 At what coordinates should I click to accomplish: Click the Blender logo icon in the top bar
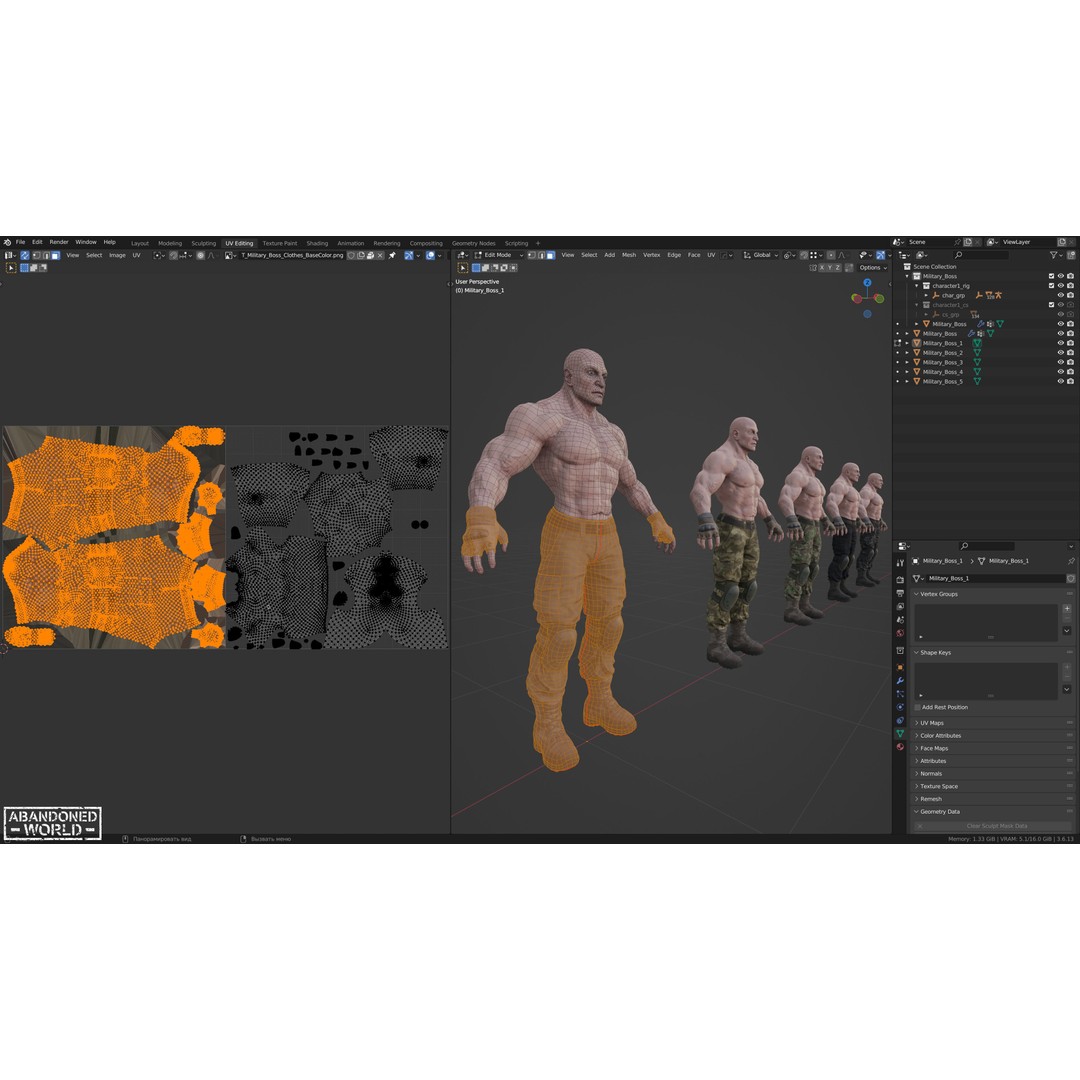coord(8,242)
